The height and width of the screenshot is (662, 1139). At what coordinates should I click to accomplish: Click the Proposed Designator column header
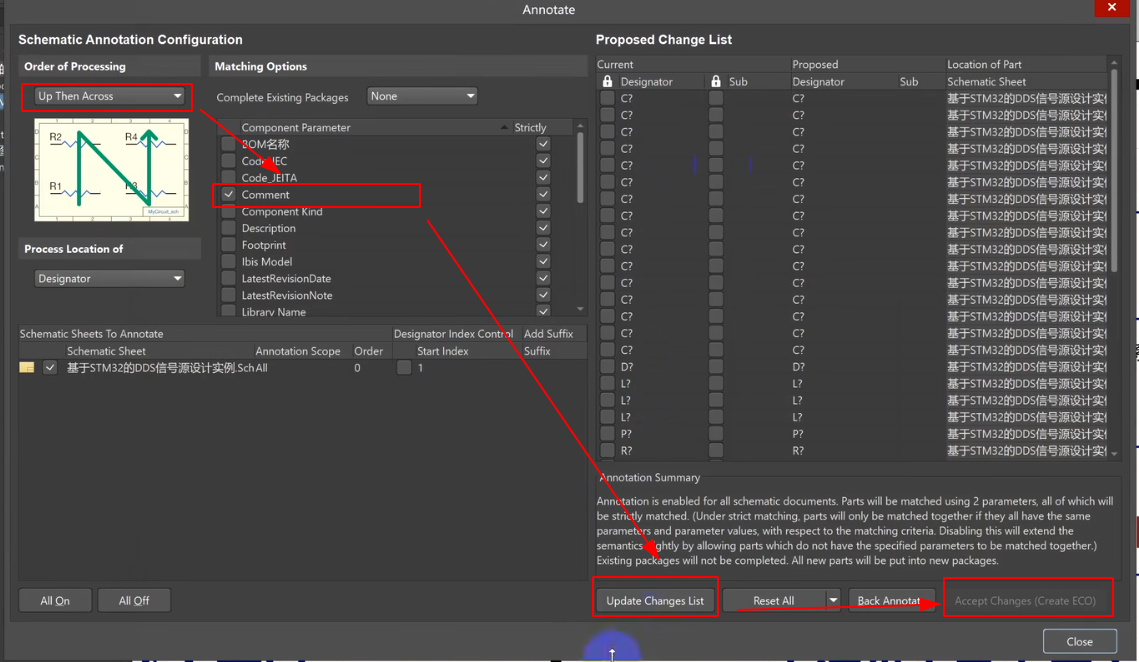tap(818, 81)
